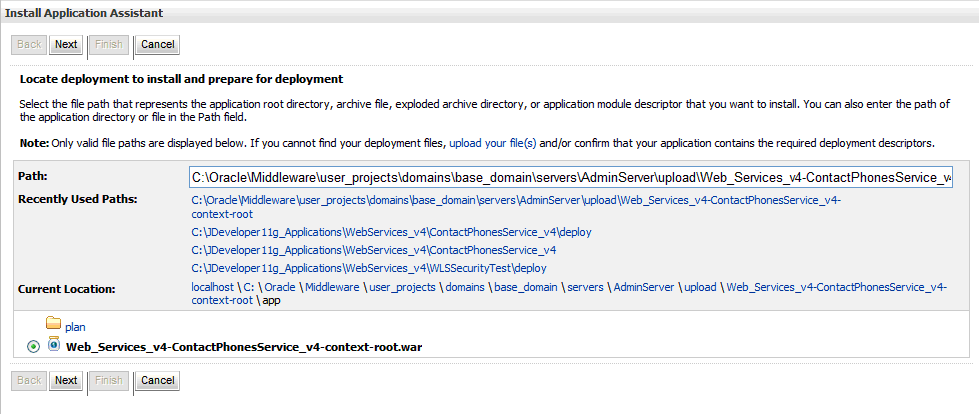Click the 'Current Location:' label
The height and width of the screenshot is (414, 979).
pyautogui.click(x=67, y=290)
